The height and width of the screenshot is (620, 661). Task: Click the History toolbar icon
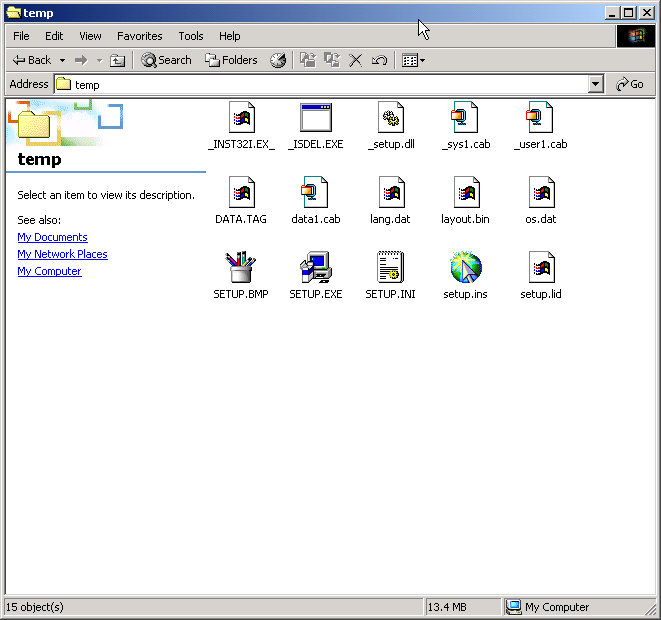coord(278,60)
